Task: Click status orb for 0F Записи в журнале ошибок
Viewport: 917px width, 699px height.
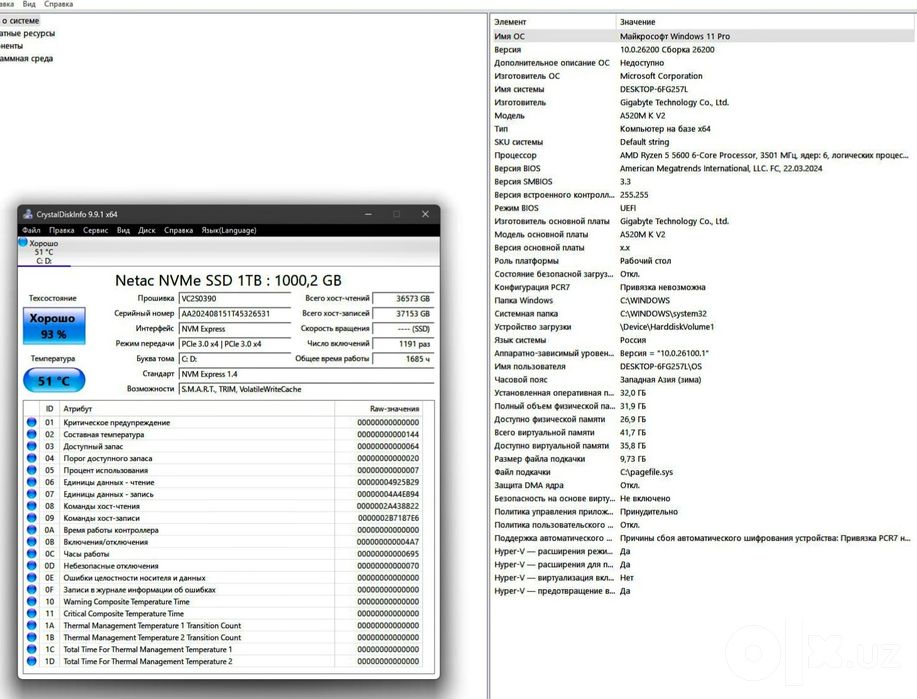Action: [32, 590]
